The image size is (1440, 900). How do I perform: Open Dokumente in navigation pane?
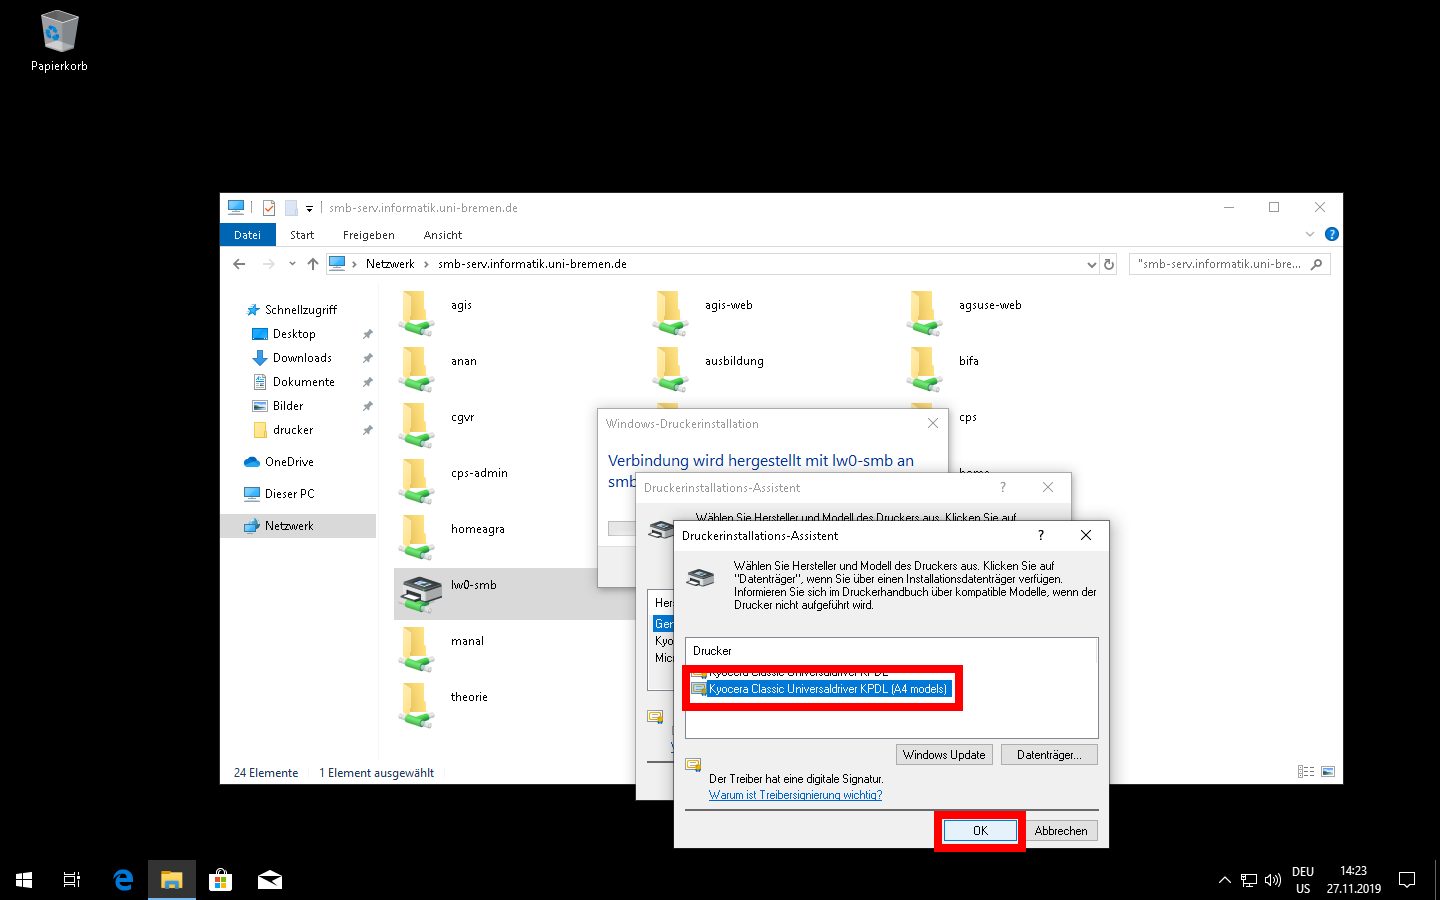303,382
